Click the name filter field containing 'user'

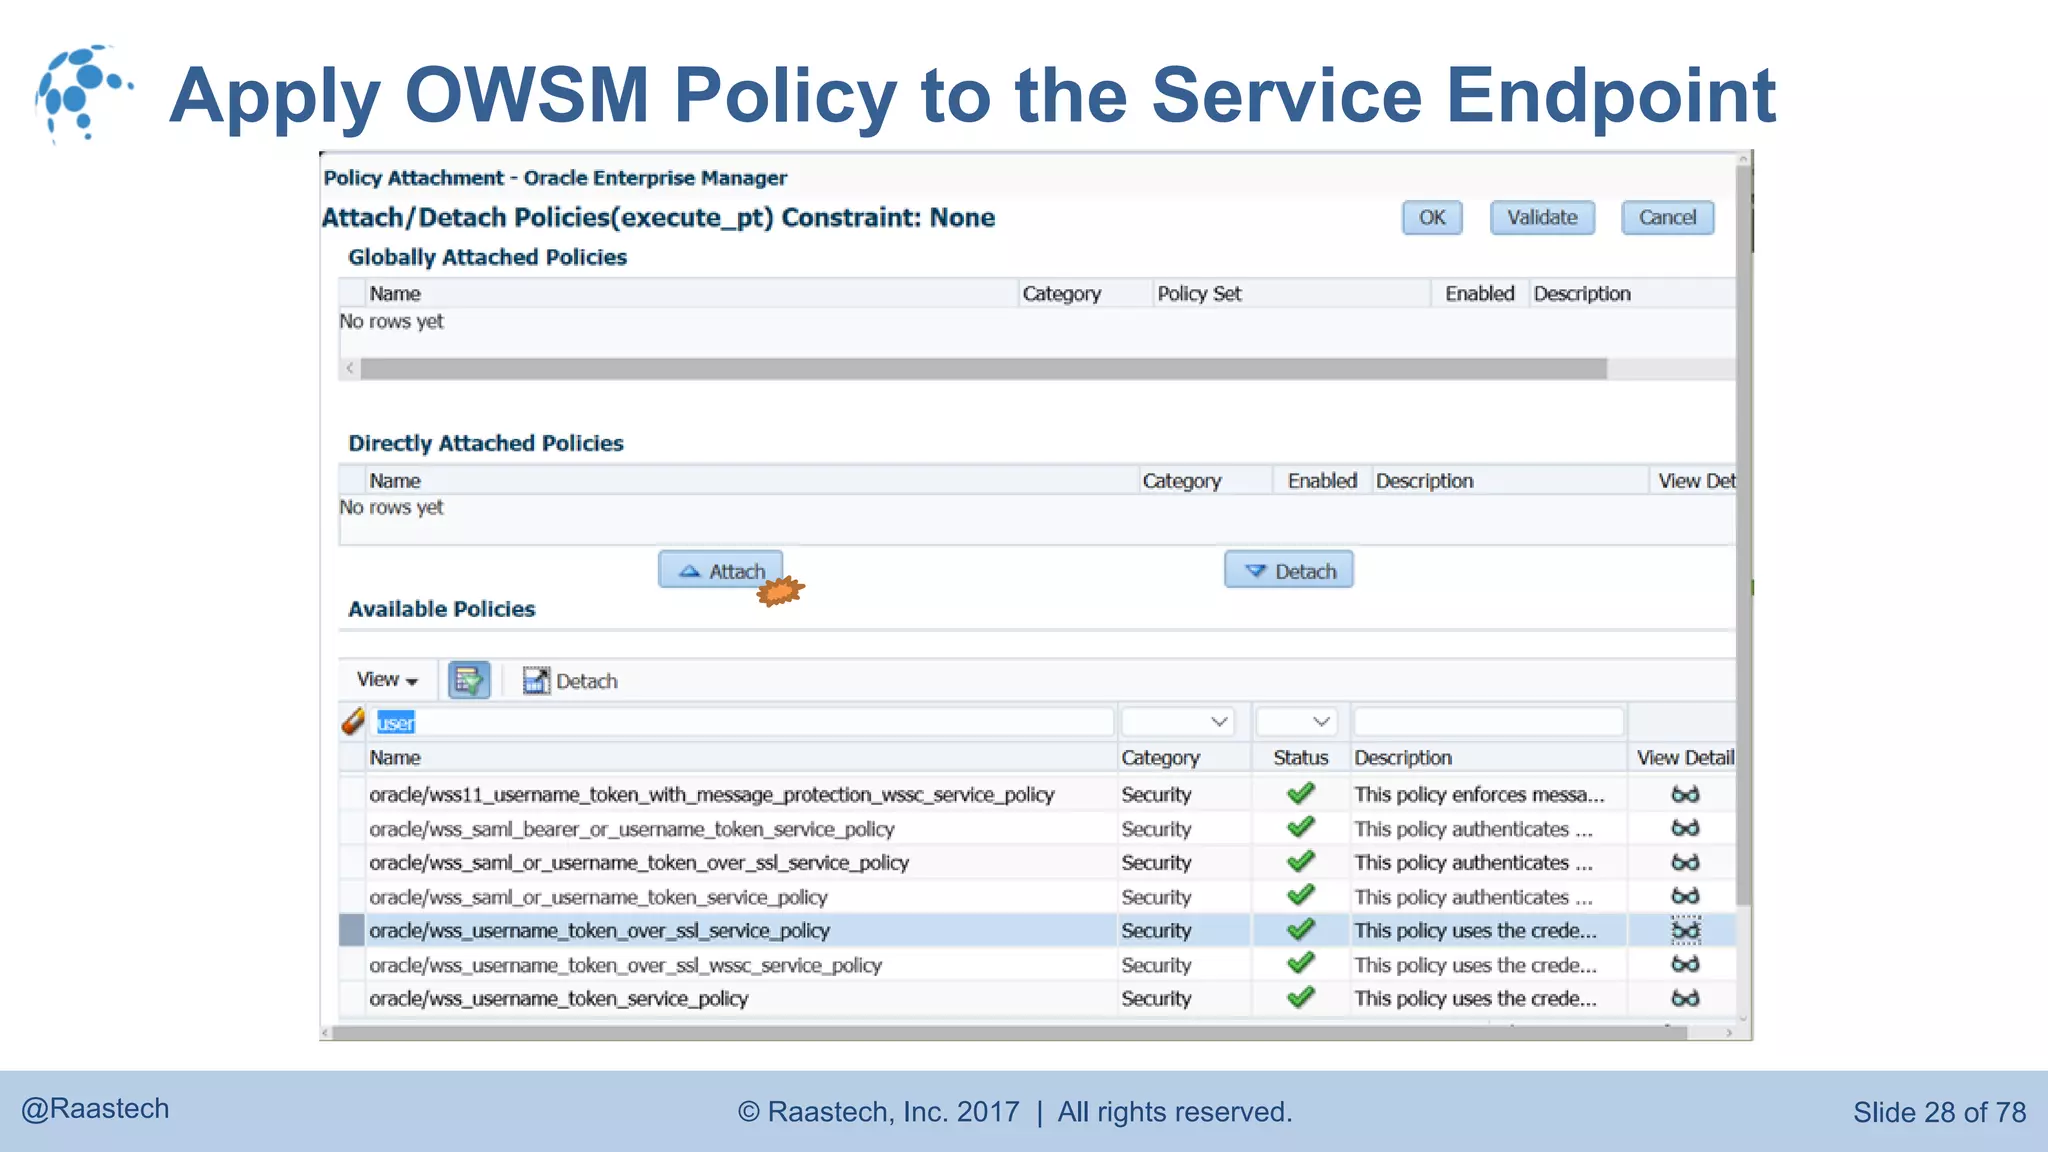pyautogui.click(x=742, y=722)
